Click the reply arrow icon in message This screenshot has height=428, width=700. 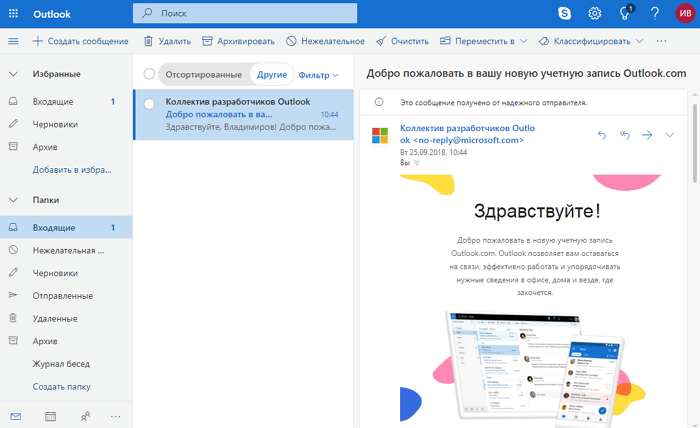coord(602,135)
